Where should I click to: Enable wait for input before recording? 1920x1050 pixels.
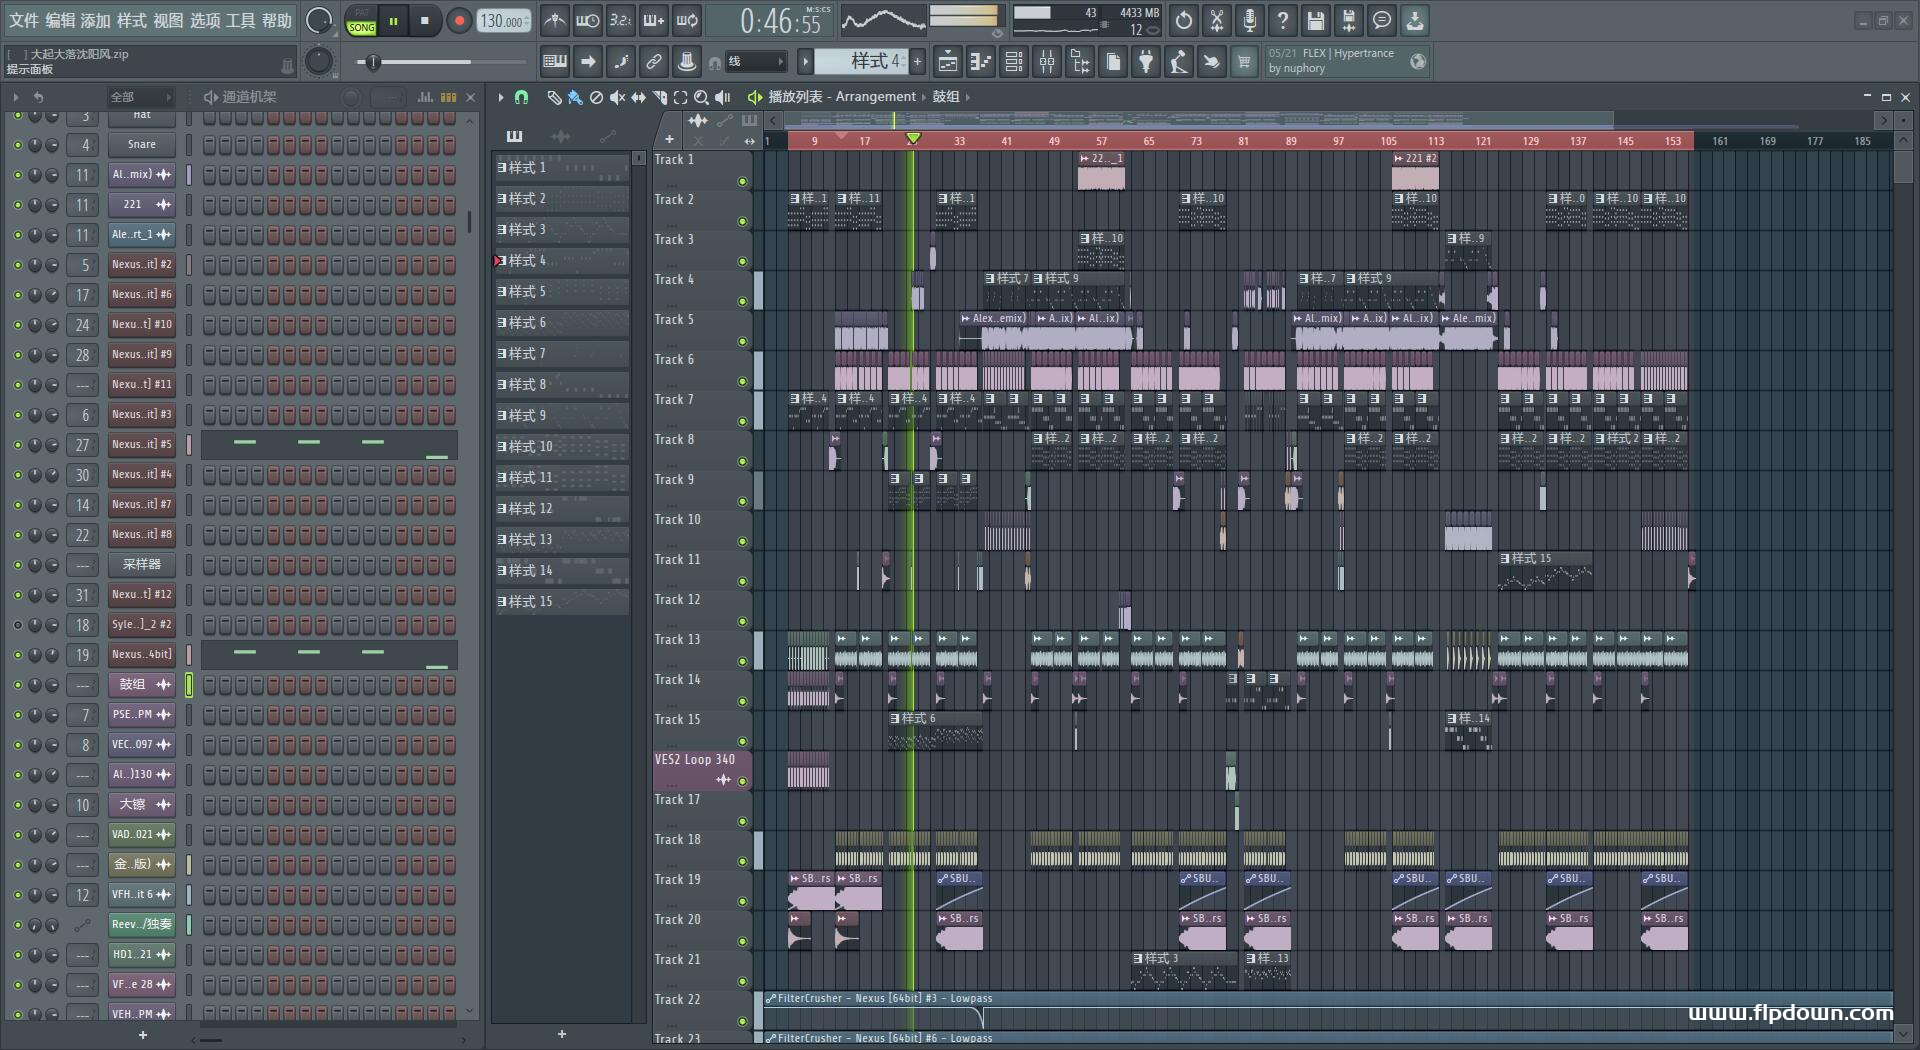coord(588,20)
